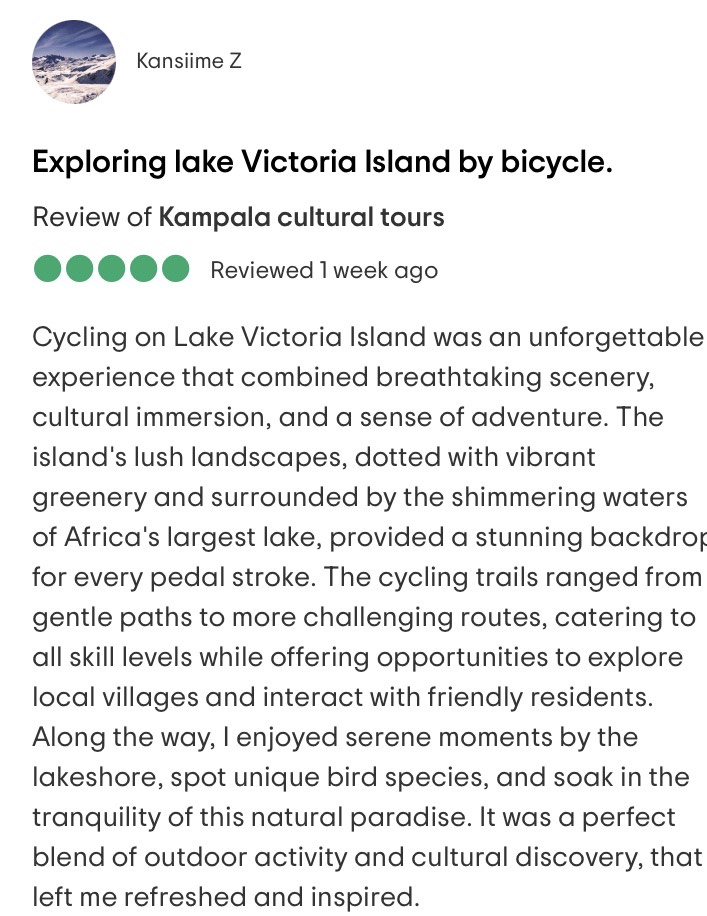Open the Kansiime Z username profile
This screenshot has height=916, width=707.
(x=188, y=61)
